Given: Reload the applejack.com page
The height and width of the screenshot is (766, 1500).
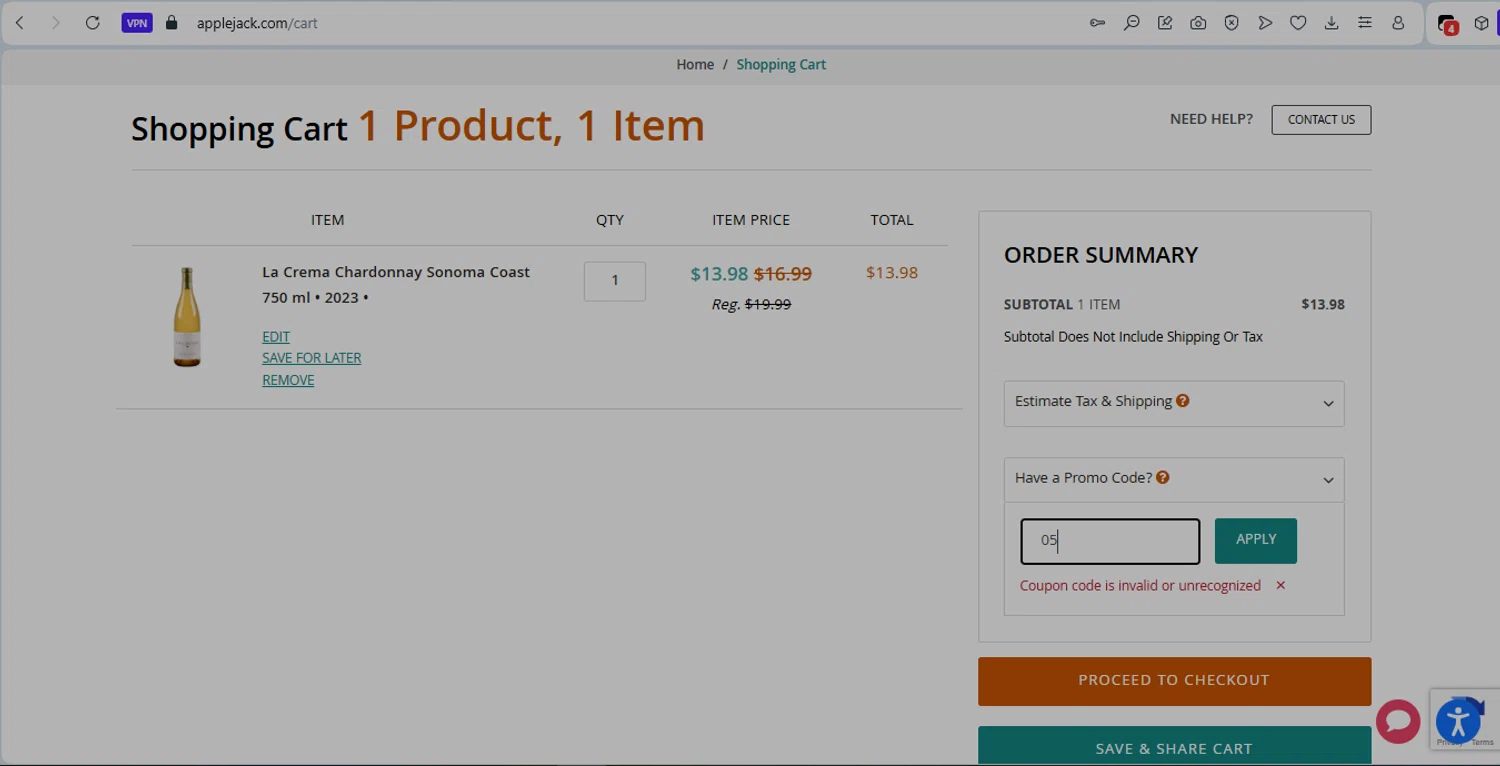Looking at the screenshot, I should pyautogui.click(x=92, y=23).
